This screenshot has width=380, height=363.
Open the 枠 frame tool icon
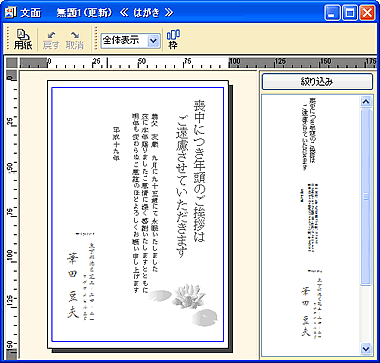pyautogui.click(x=173, y=39)
